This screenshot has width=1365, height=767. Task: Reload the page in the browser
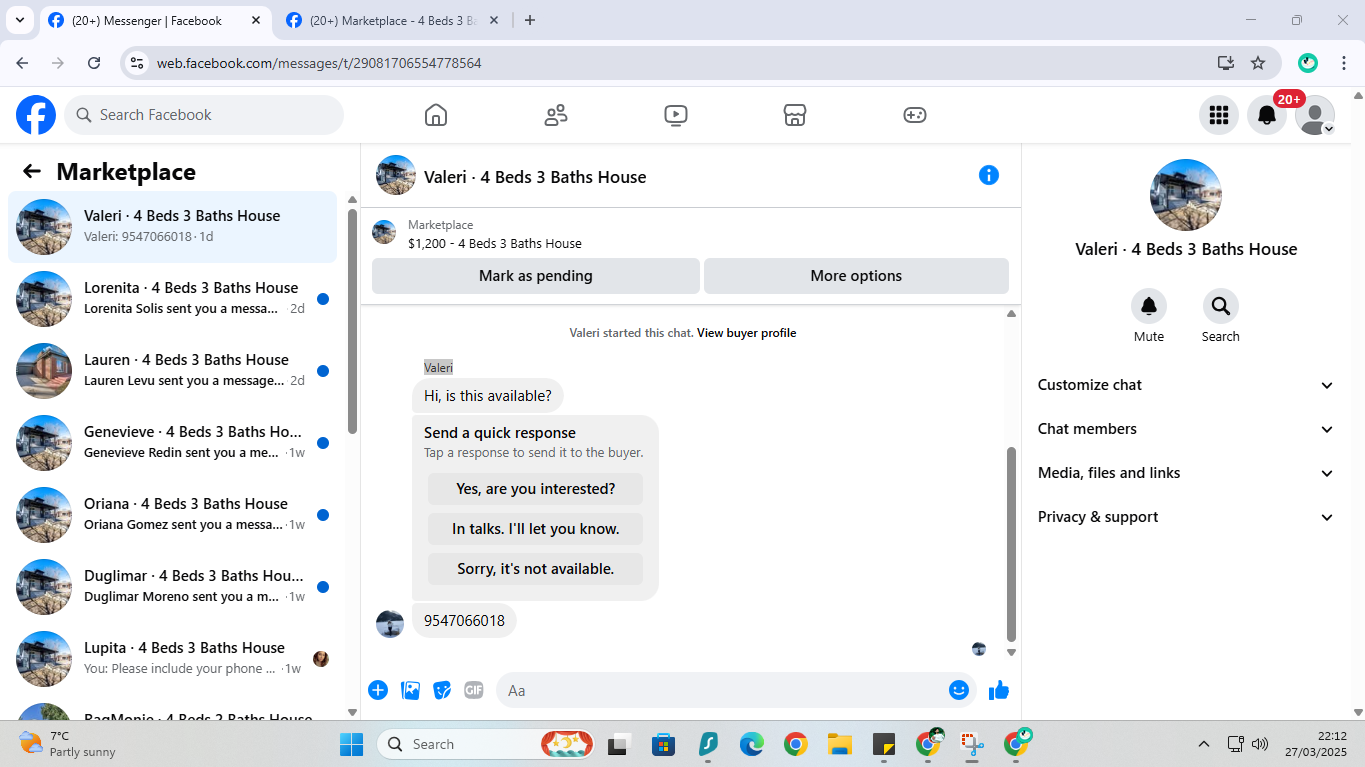point(94,63)
